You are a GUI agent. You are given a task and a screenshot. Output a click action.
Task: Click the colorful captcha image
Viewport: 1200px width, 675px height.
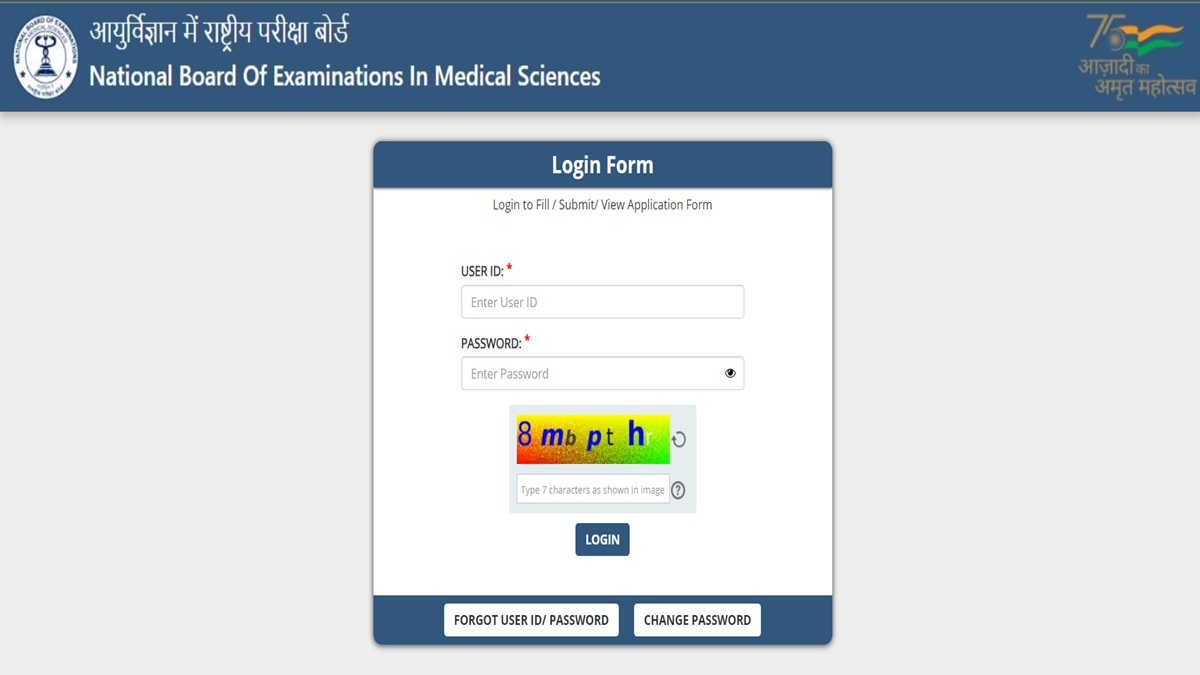pyautogui.click(x=593, y=439)
